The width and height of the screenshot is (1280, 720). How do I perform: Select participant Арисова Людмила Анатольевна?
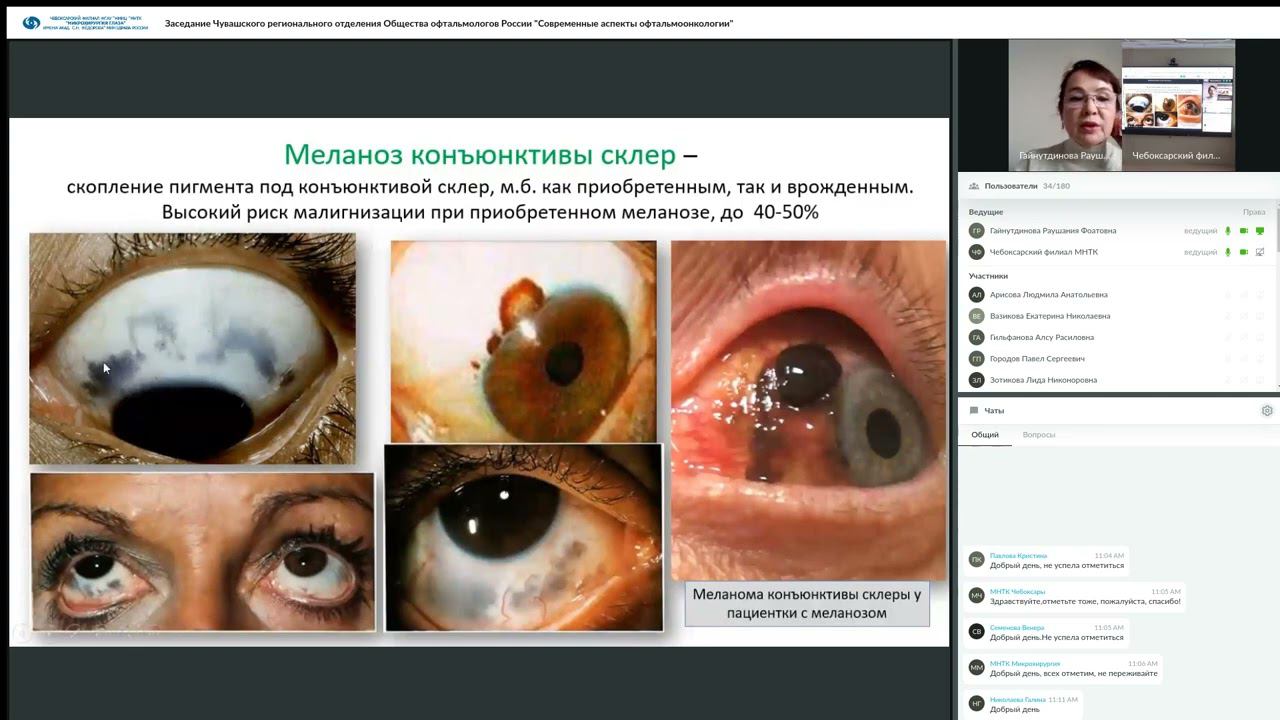point(1049,295)
